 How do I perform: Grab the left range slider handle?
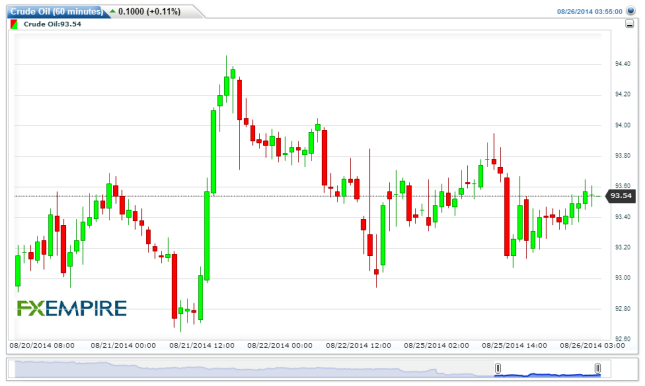498,368
